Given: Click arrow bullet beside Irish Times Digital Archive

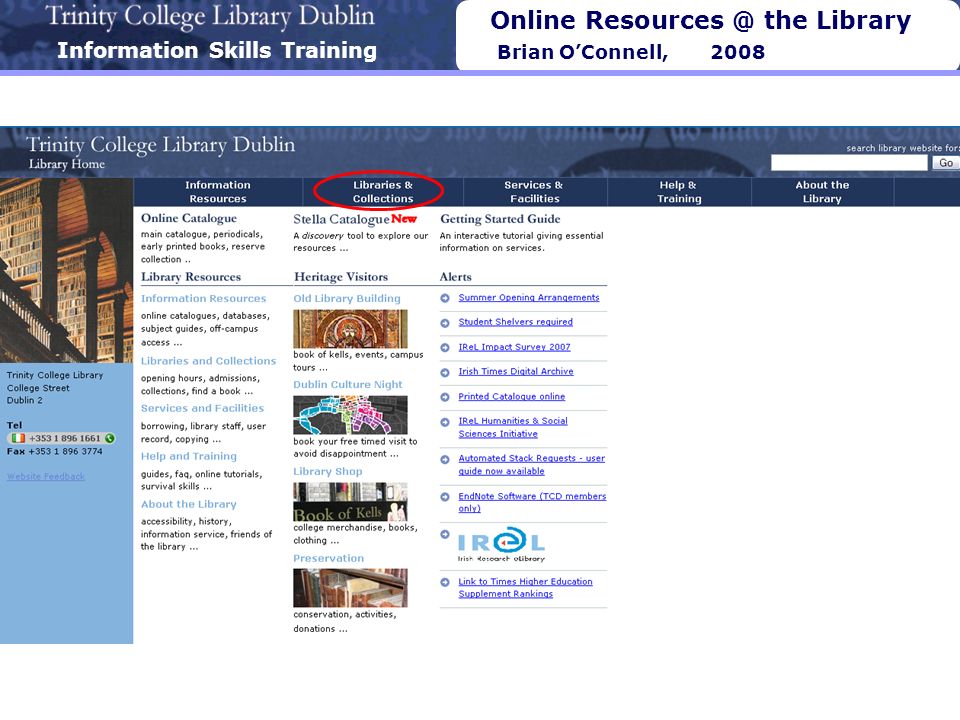Looking at the screenshot, I should [445, 372].
